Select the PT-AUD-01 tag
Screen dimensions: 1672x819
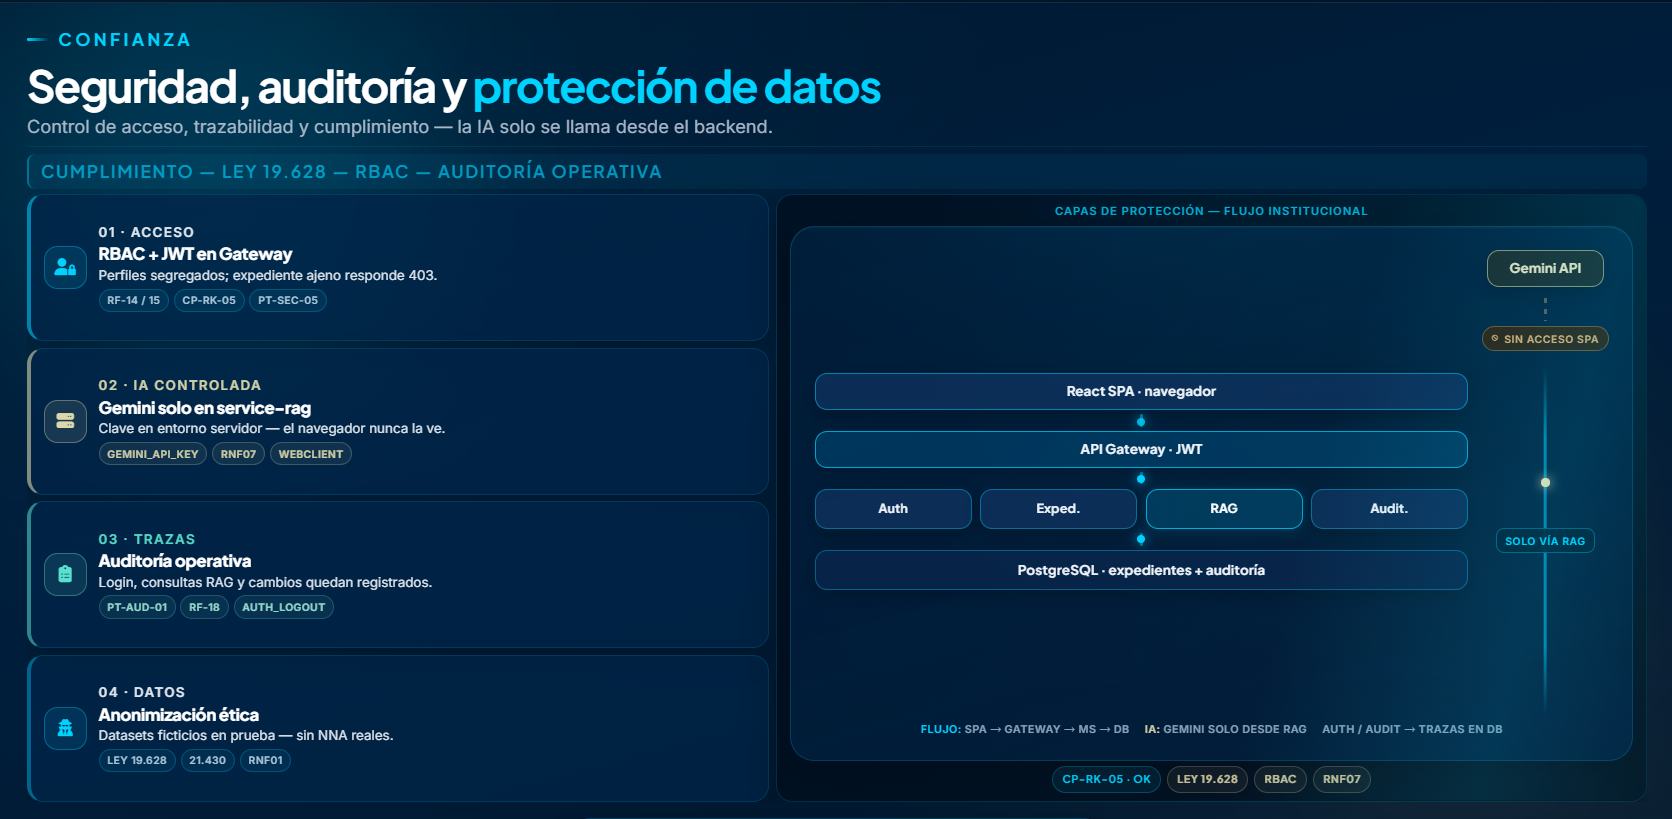coord(137,607)
